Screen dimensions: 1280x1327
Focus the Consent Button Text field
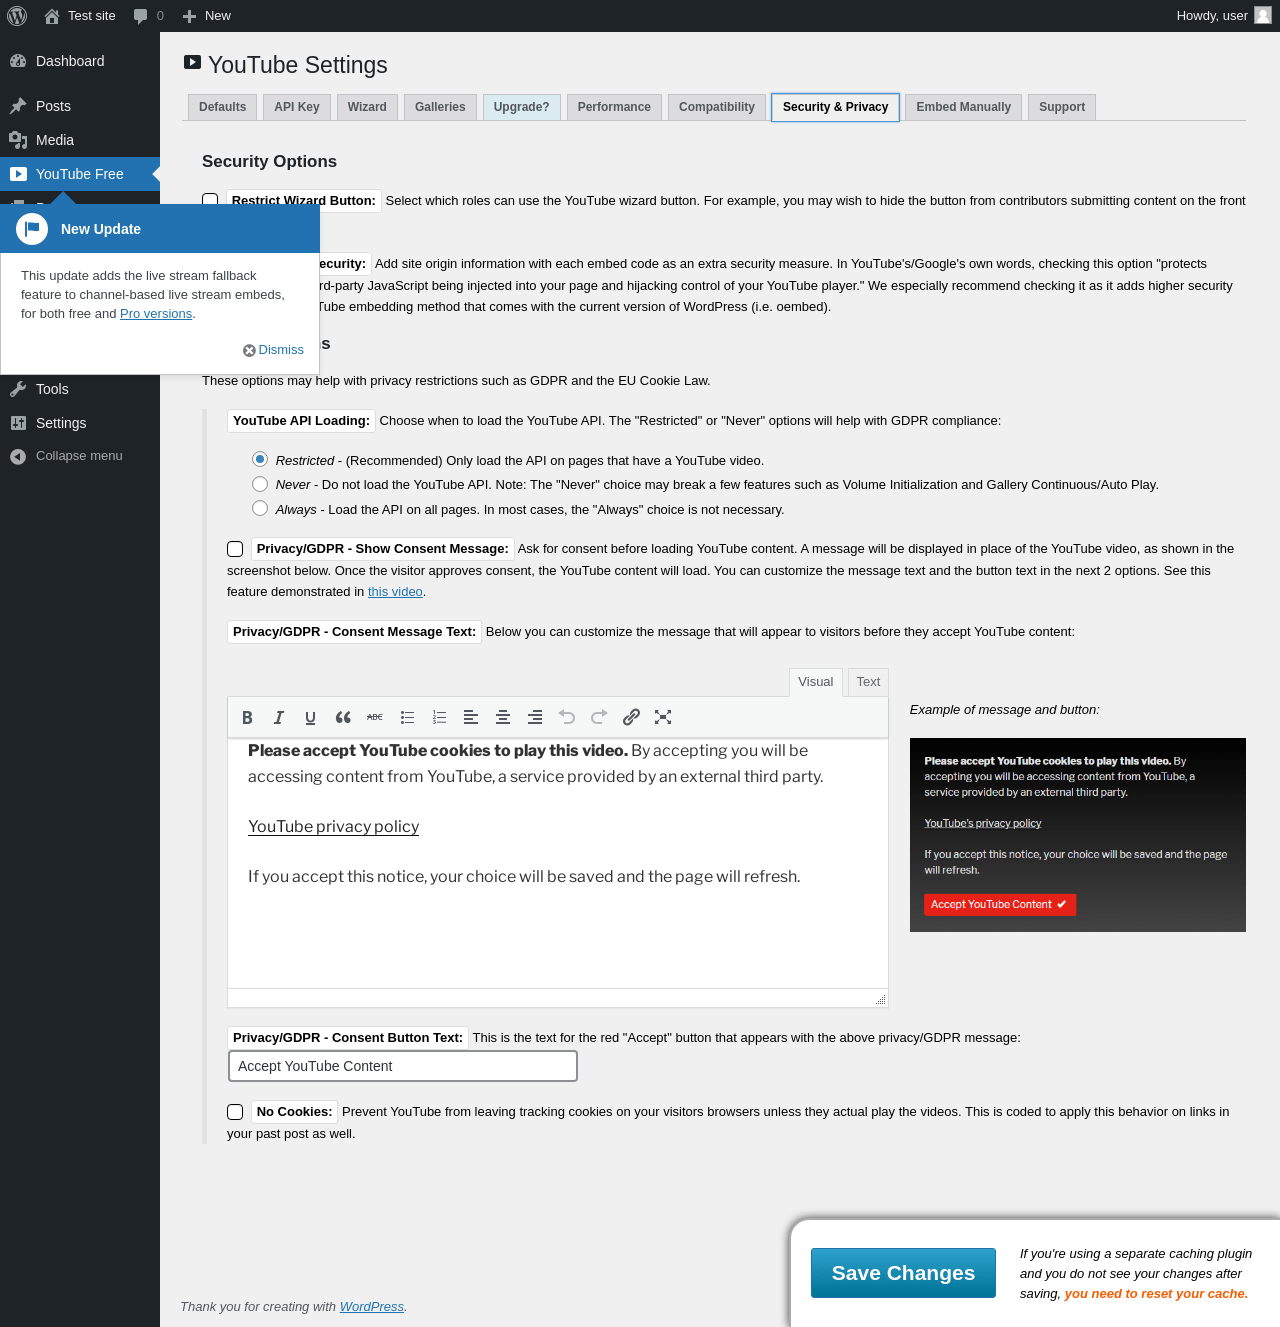pyautogui.click(x=403, y=1066)
